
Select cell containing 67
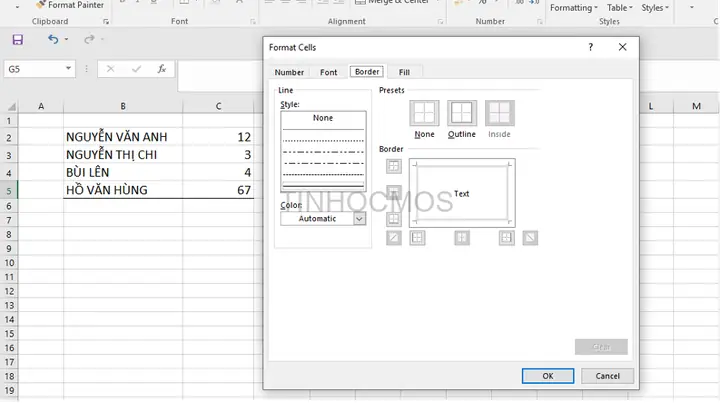(219, 190)
